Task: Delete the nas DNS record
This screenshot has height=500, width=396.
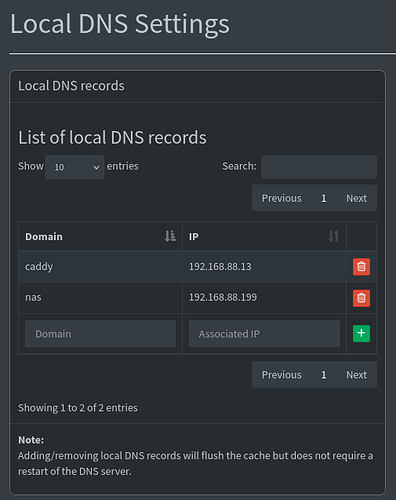Action: point(361,298)
